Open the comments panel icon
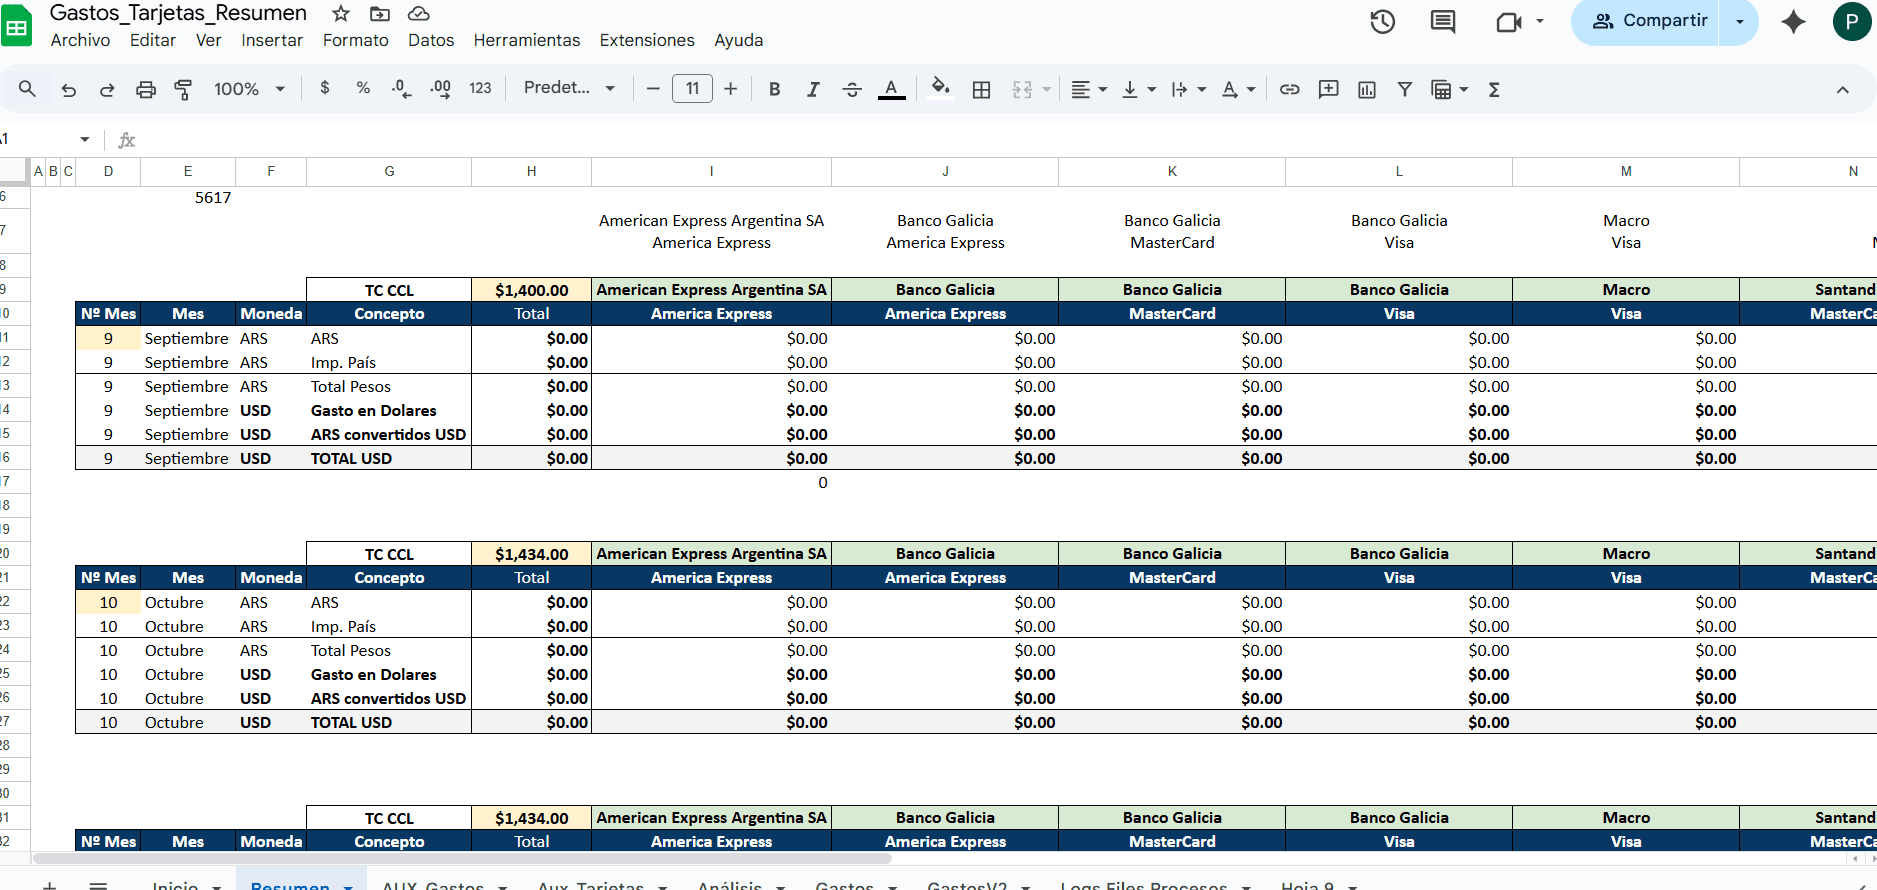 (1442, 21)
